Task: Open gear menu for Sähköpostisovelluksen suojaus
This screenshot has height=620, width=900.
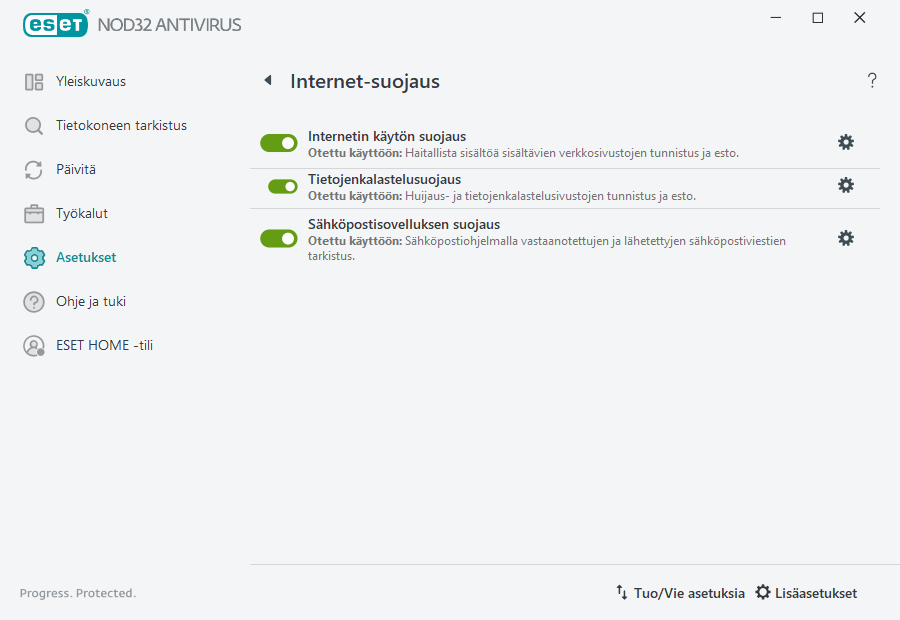Action: point(846,238)
